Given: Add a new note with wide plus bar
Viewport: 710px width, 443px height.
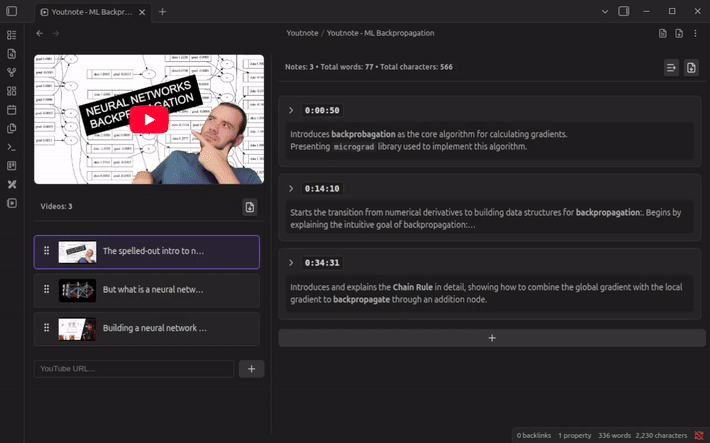Looking at the screenshot, I should [492, 338].
